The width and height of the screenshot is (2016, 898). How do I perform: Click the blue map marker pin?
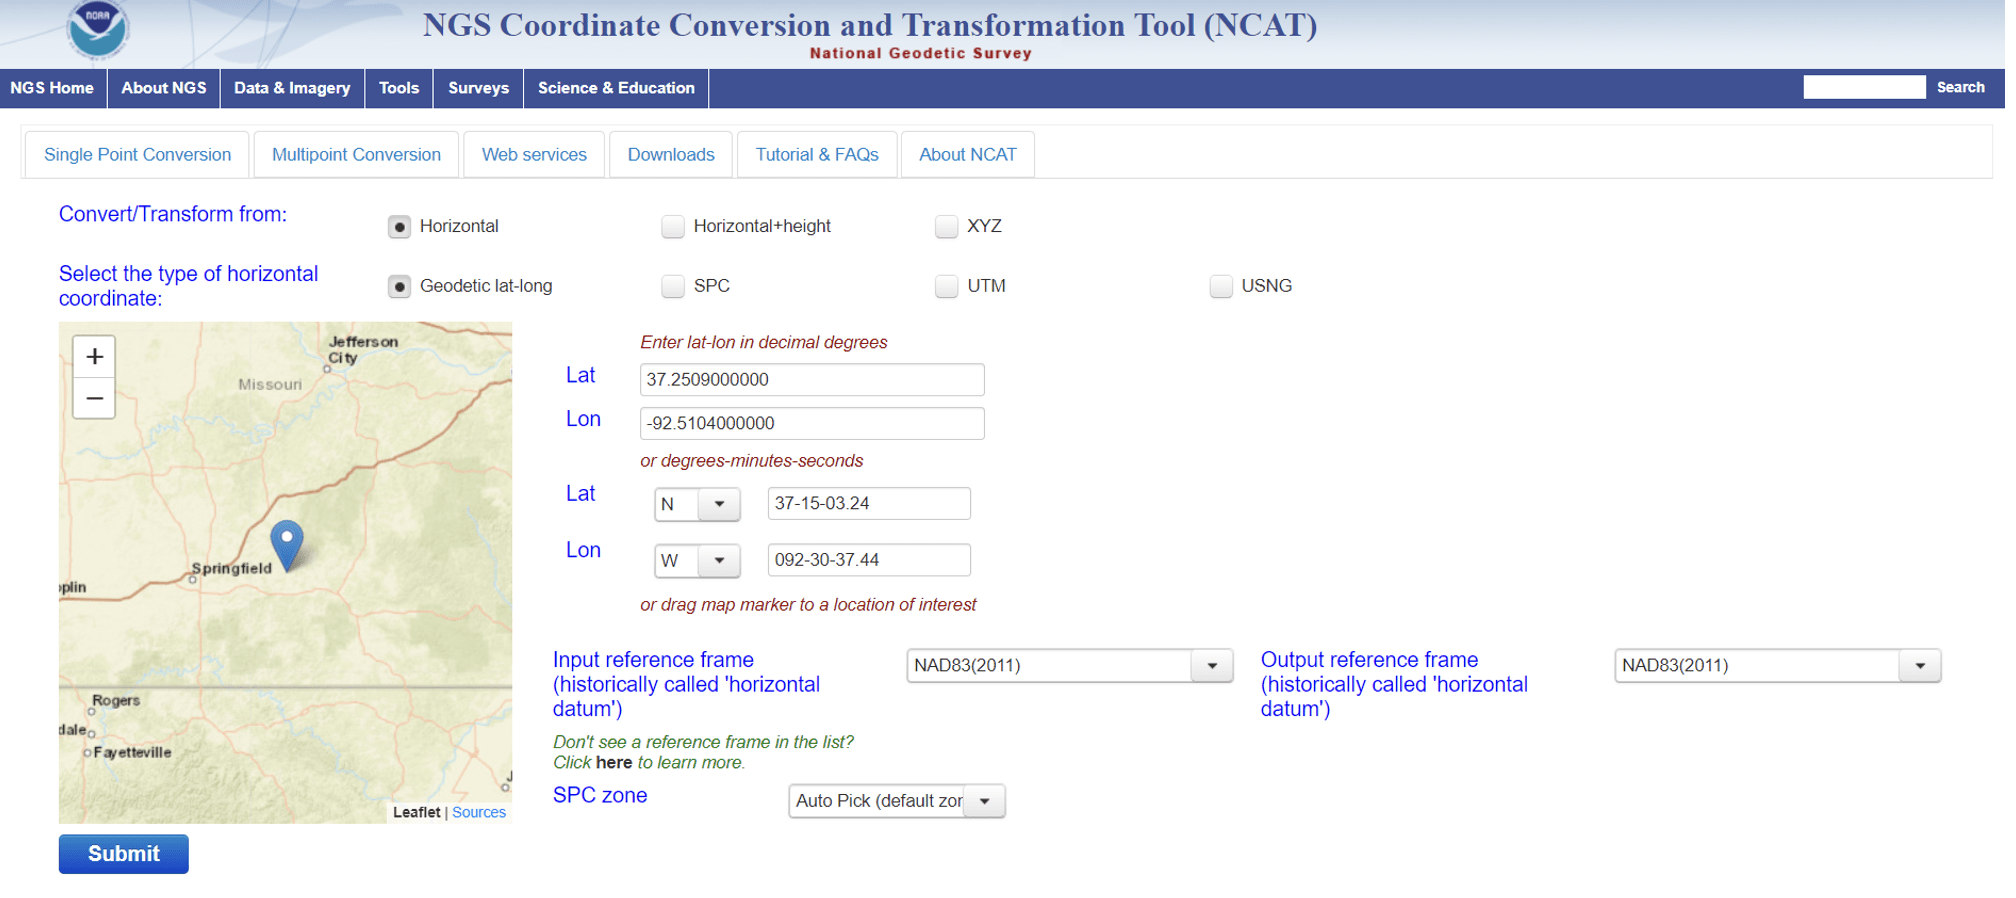(x=287, y=545)
